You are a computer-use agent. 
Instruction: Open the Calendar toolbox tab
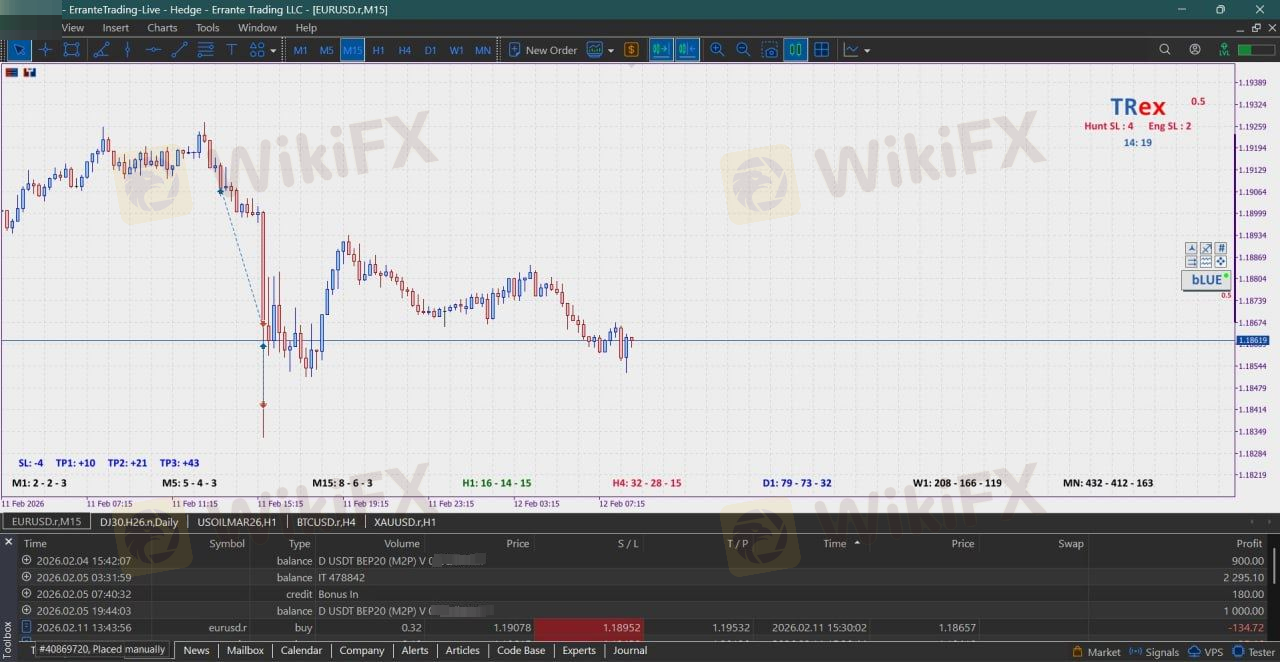click(301, 650)
